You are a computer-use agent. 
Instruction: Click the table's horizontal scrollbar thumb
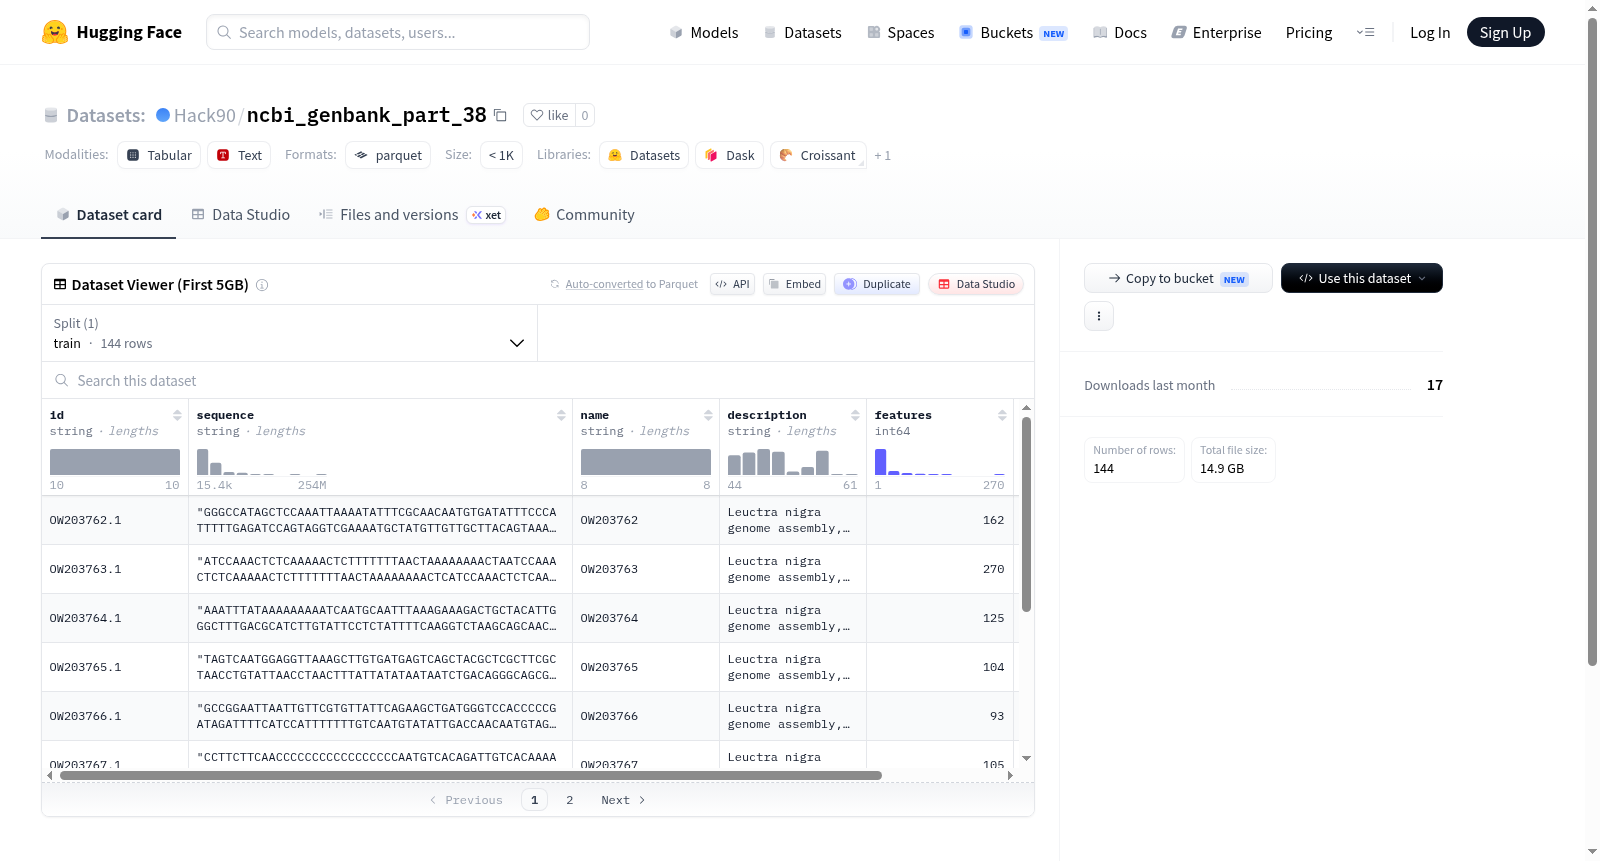pyautogui.click(x=471, y=775)
